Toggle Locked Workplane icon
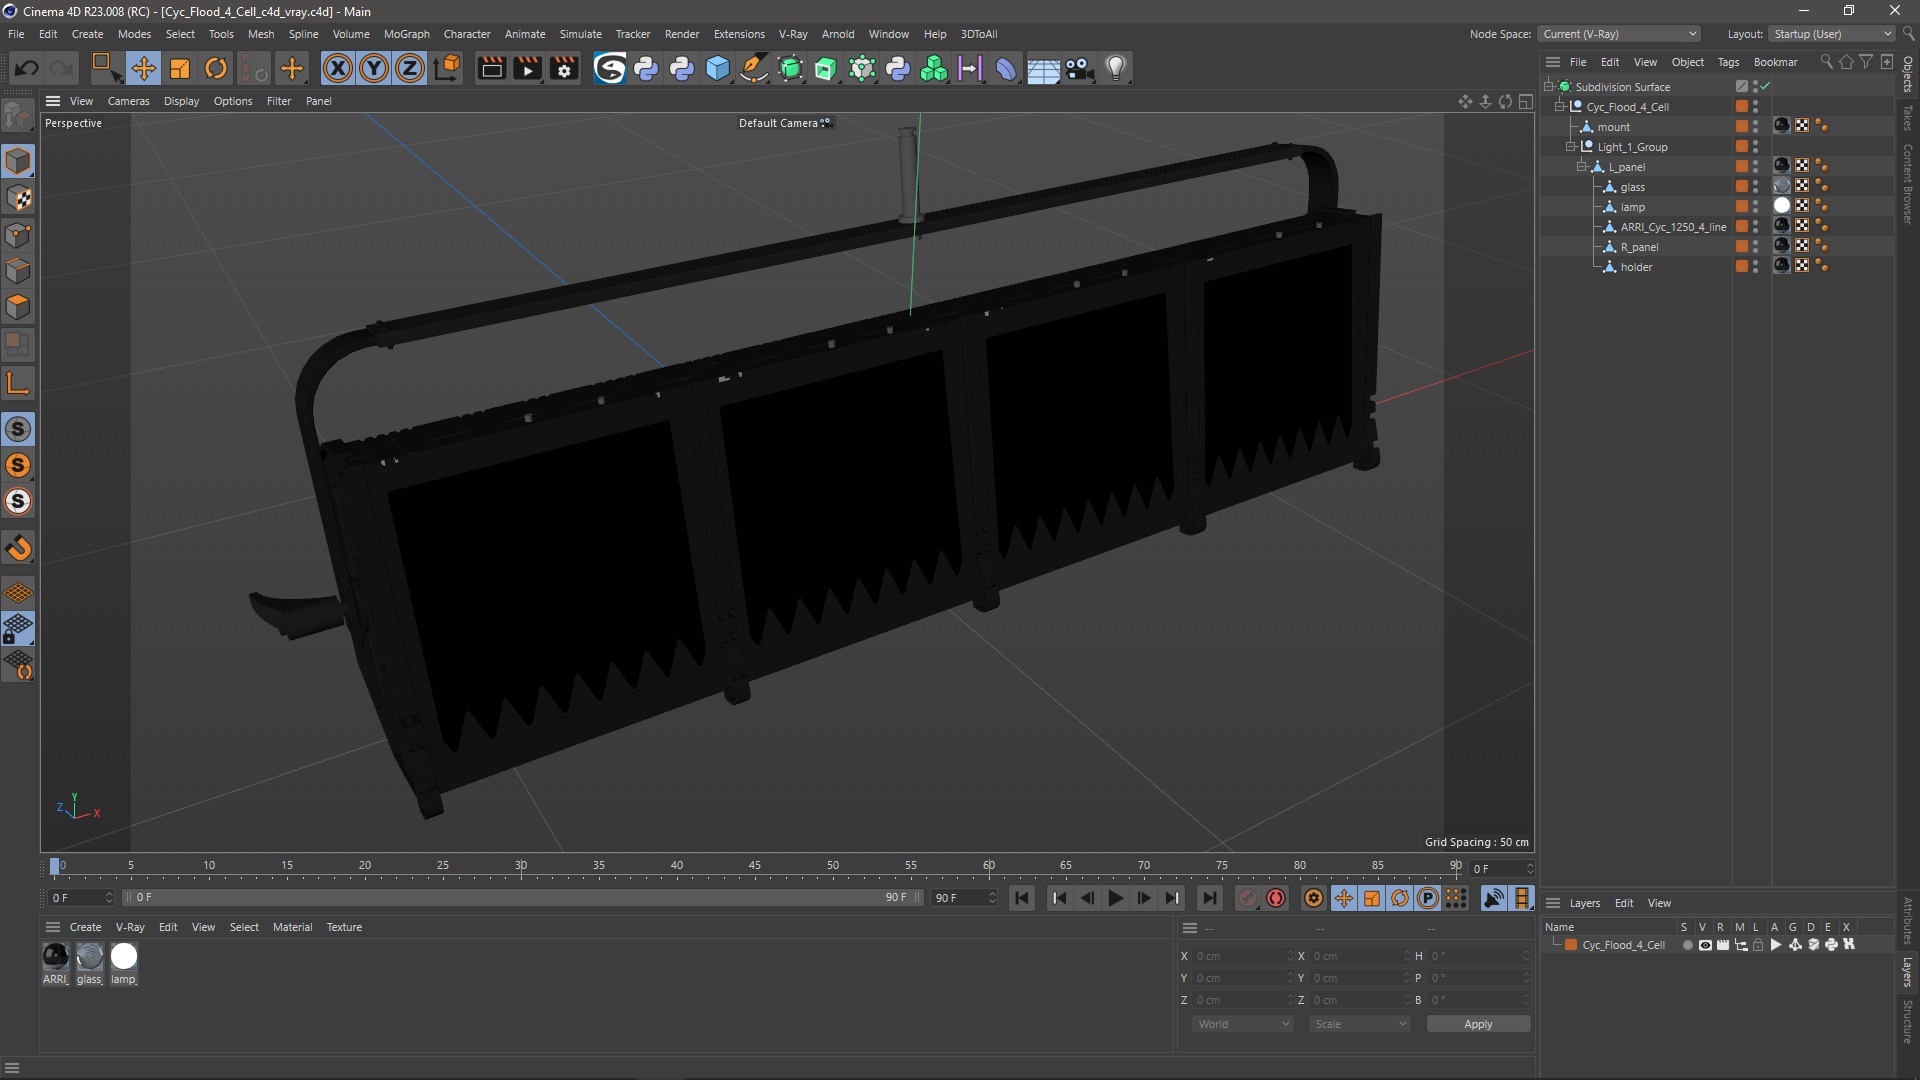This screenshot has width=1920, height=1080. tap(18, 629)
